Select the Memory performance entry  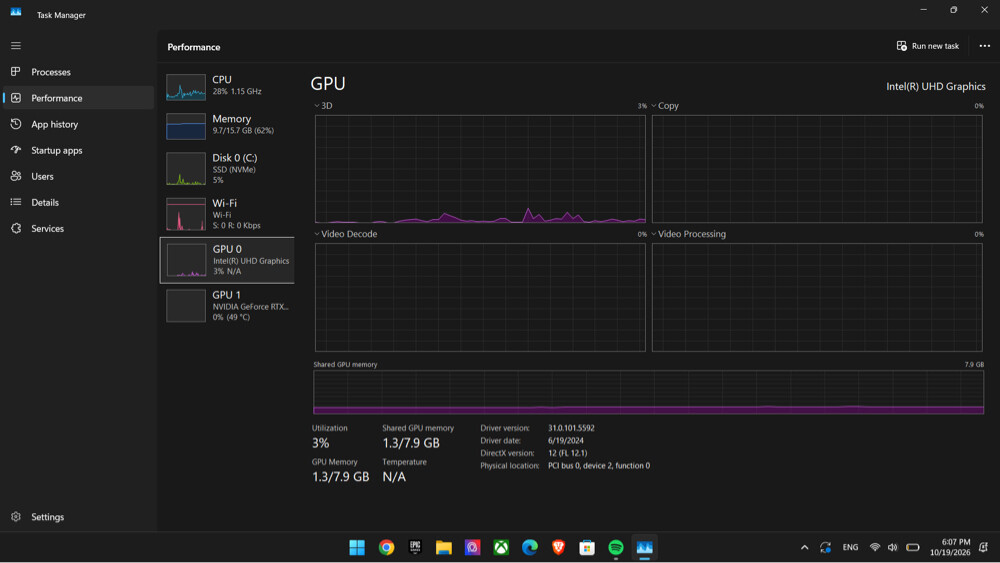227,126
